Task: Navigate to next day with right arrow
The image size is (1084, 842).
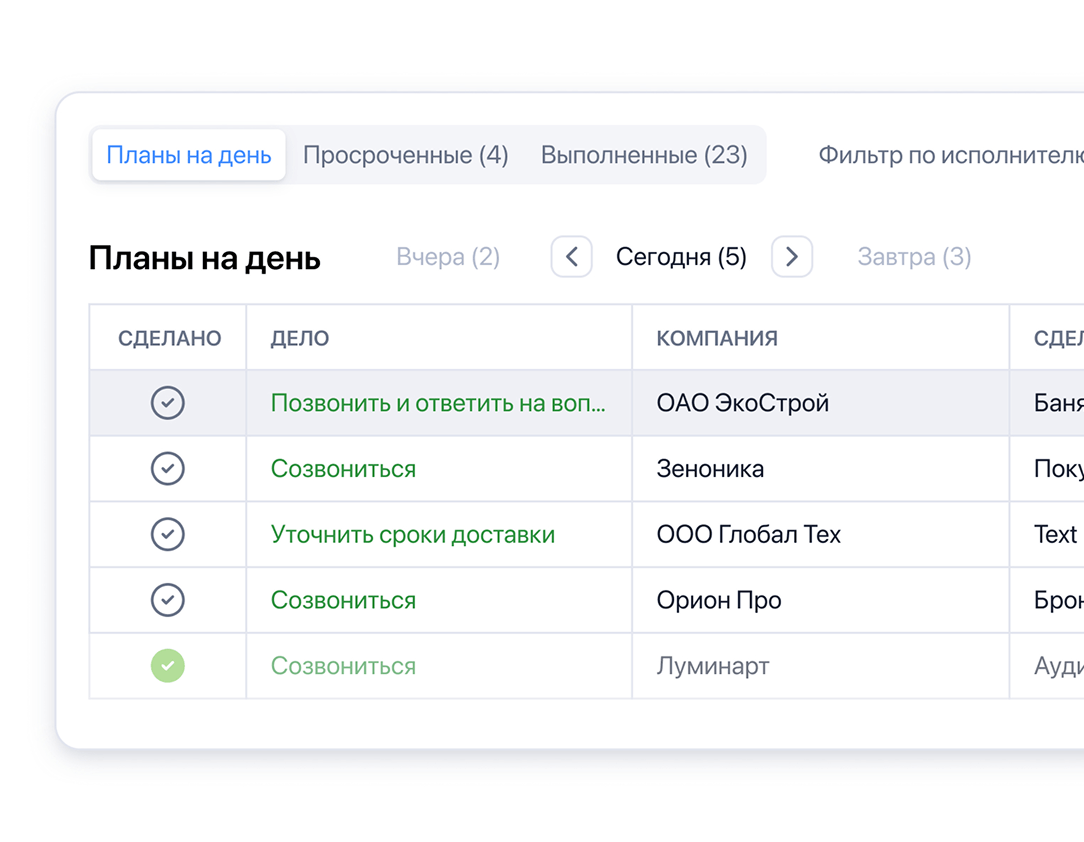Action: tap(791, 257)
